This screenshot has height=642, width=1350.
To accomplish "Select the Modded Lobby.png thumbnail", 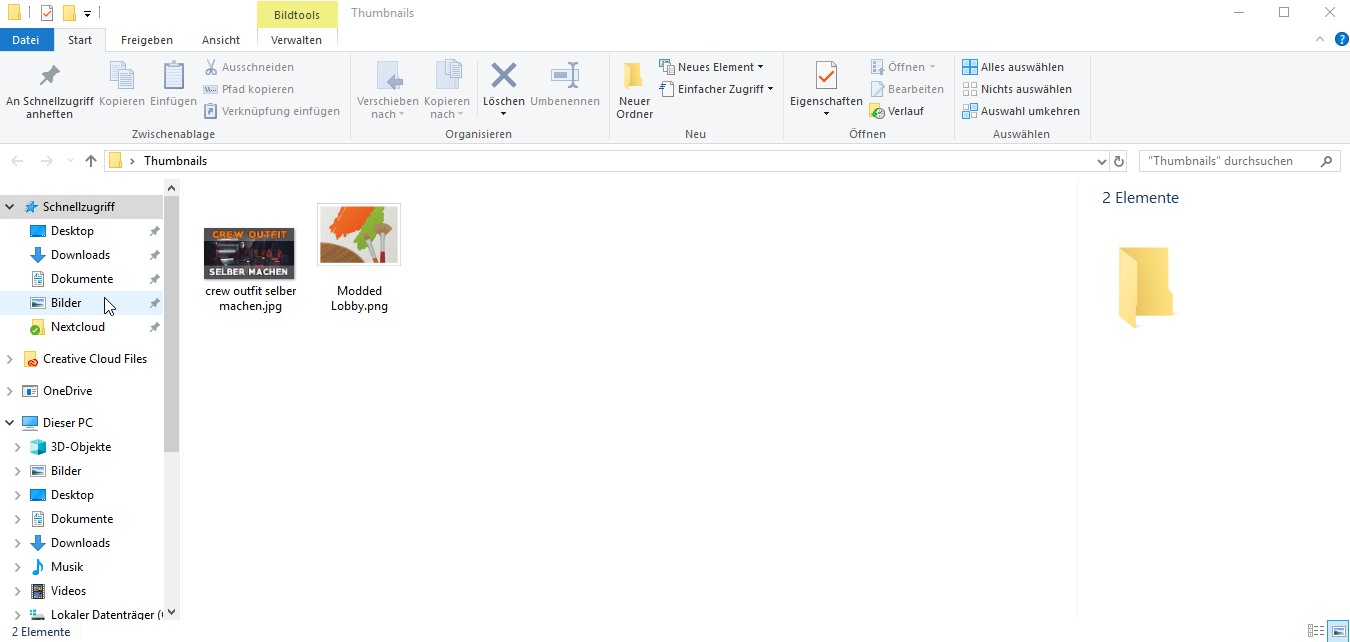I will (358, 234).
